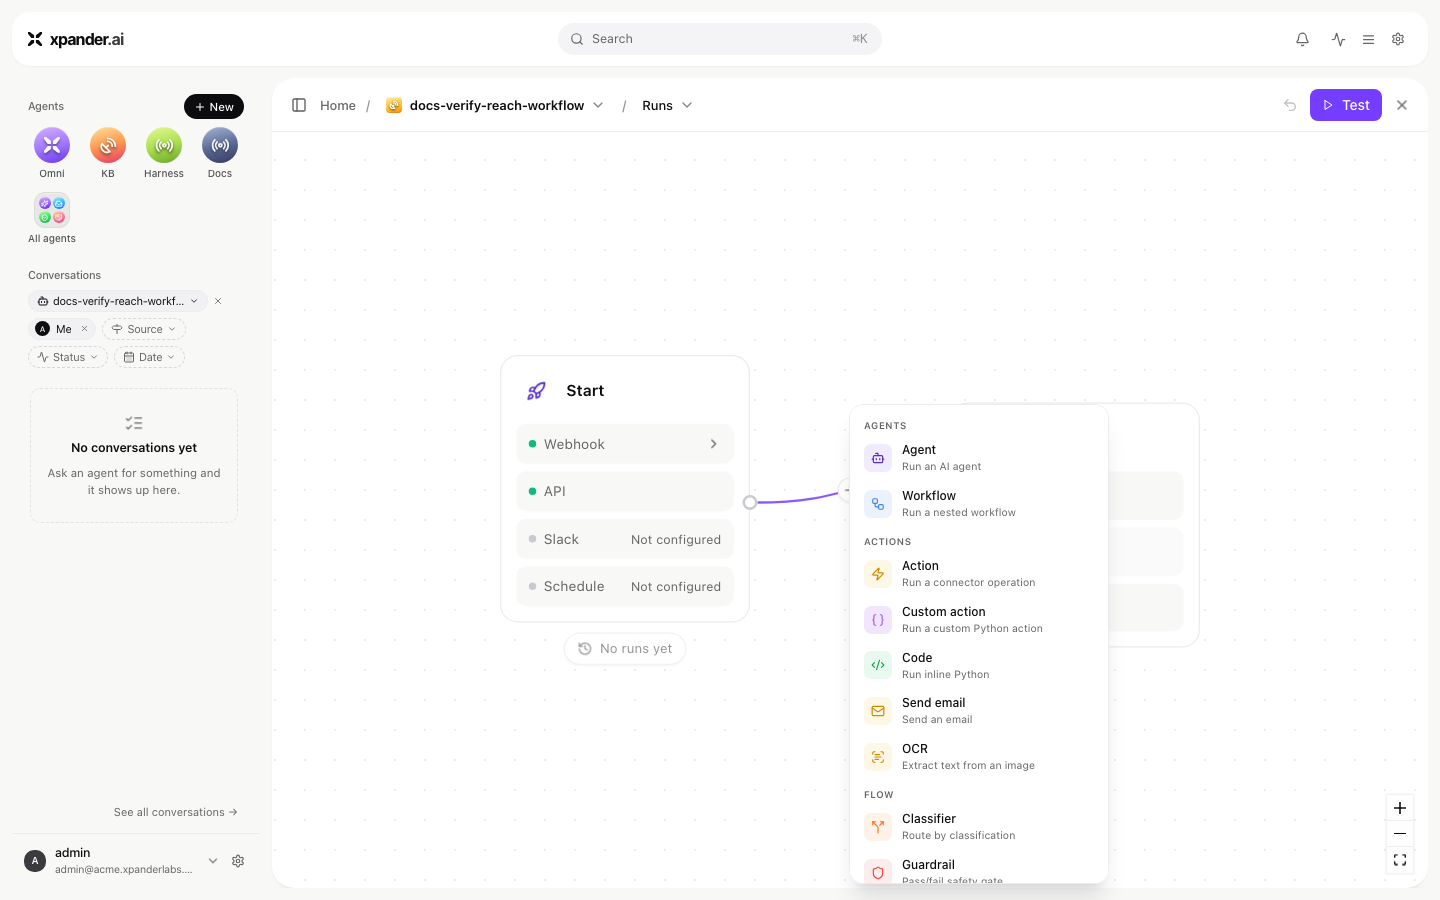
Task: Run the workflow with Test button
Action: [1346, 105]
